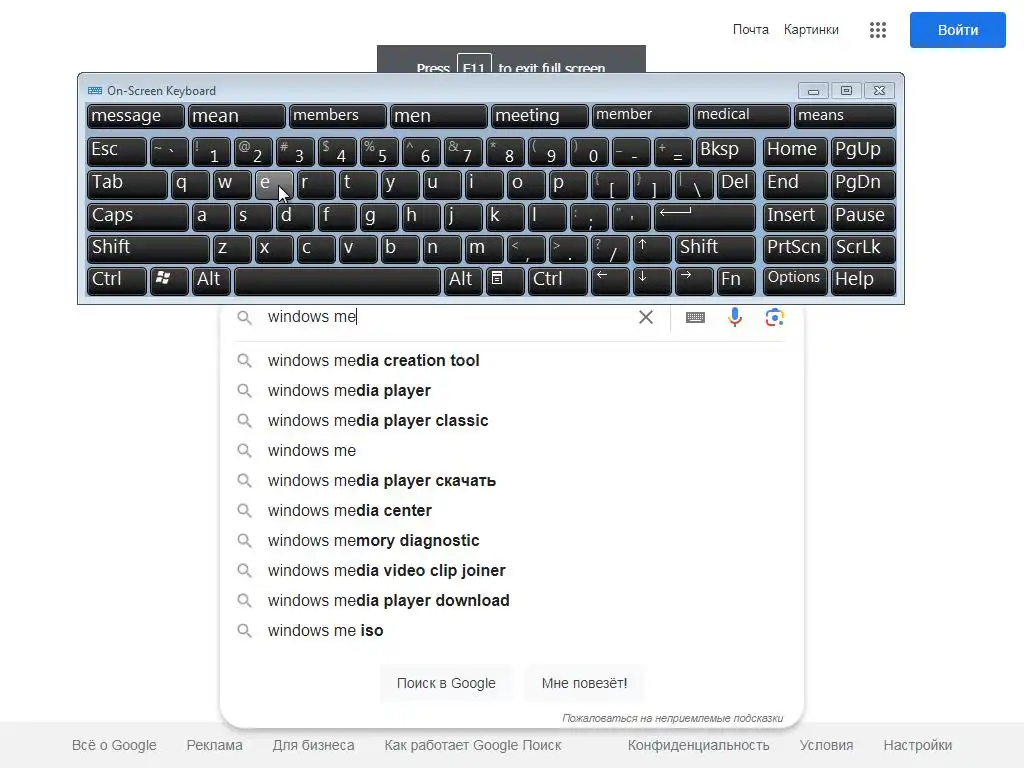
Task: Open Google's virtual keyboard icon in search box
Action: [x=695, y=317]
